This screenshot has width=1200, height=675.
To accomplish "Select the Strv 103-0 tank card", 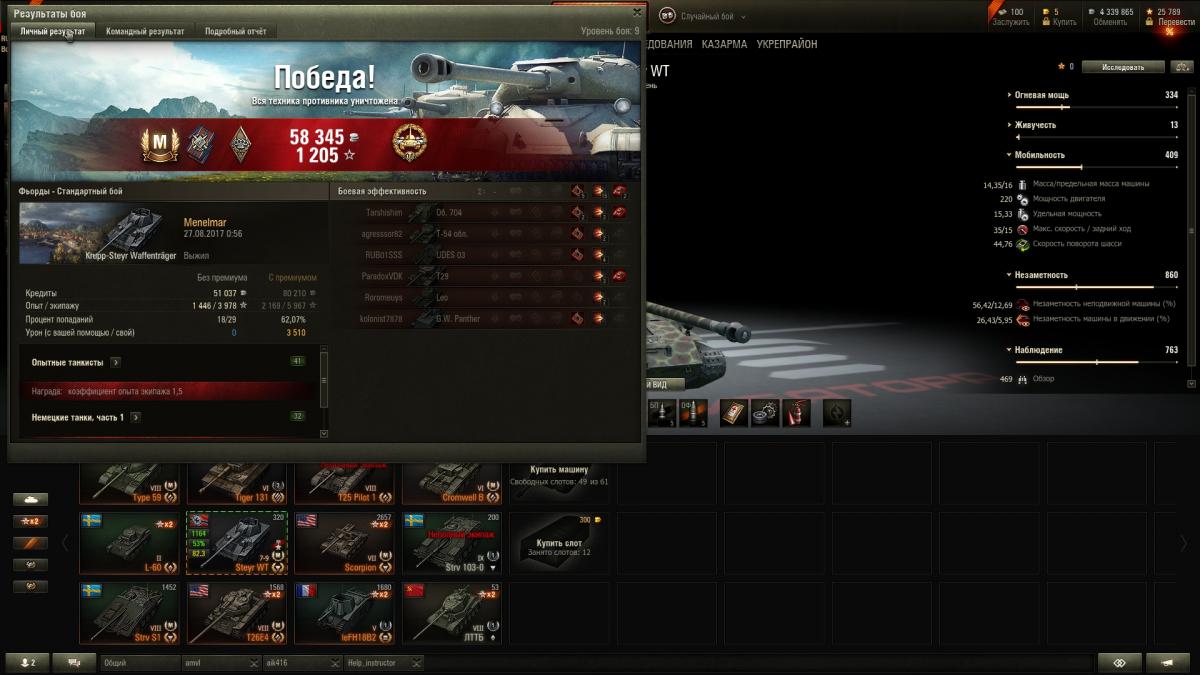I will 451,543.
